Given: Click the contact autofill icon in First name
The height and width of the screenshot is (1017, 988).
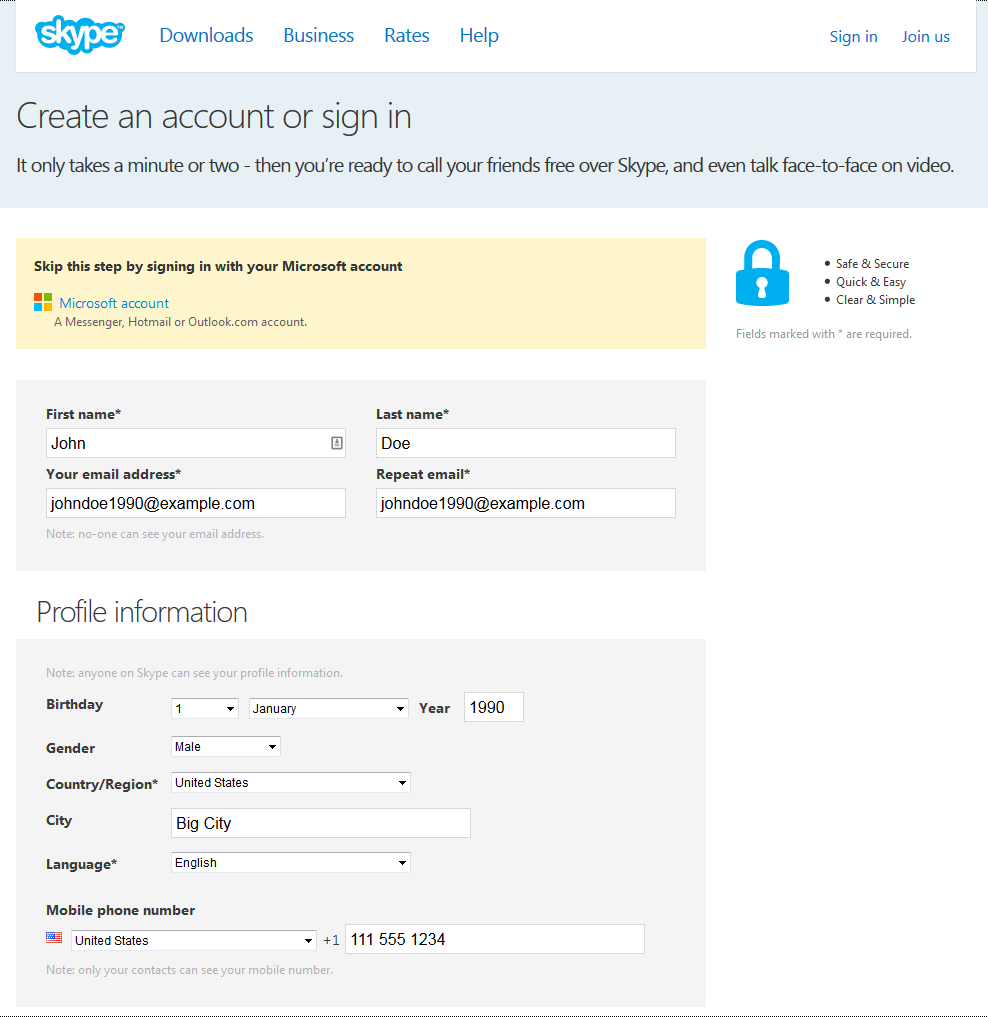Looking at the screenshot, I should pos(337,443).
